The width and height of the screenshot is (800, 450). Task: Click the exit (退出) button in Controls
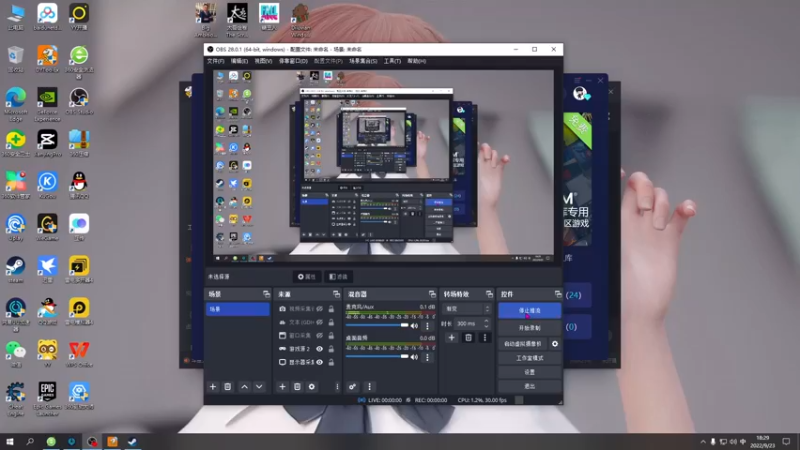(530, 386)
